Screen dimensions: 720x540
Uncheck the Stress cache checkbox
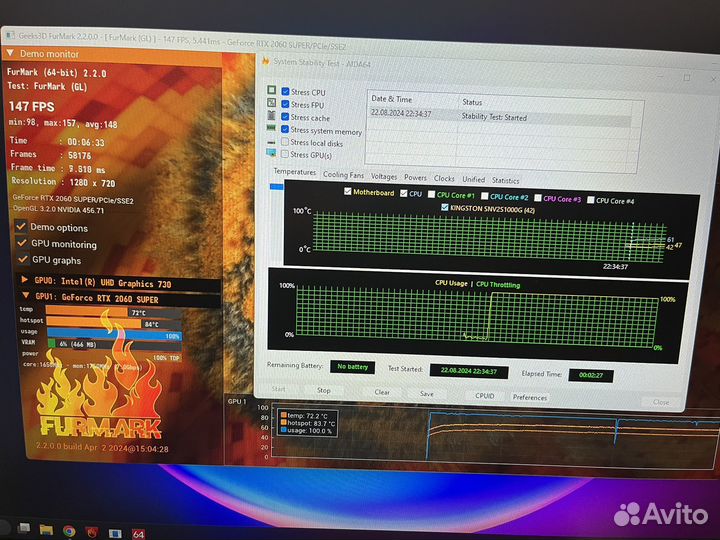(x=285, y=117)
